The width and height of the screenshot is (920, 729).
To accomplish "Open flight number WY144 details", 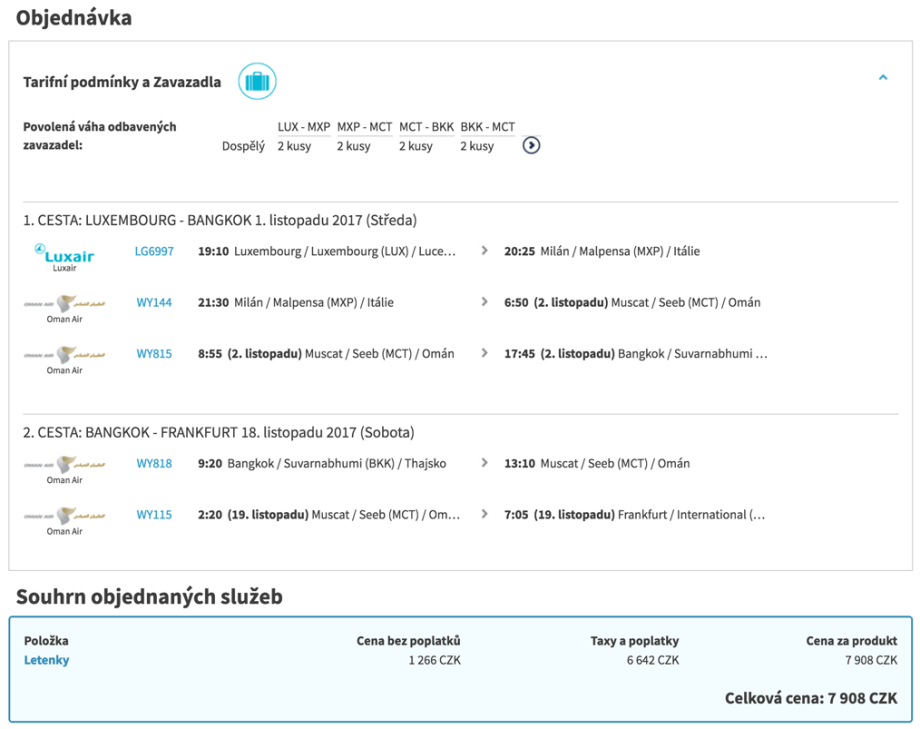I will click(154, 302).
